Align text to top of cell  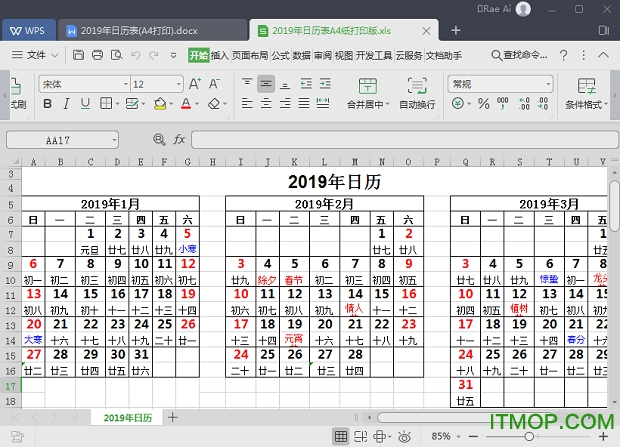tap(247, 84)
